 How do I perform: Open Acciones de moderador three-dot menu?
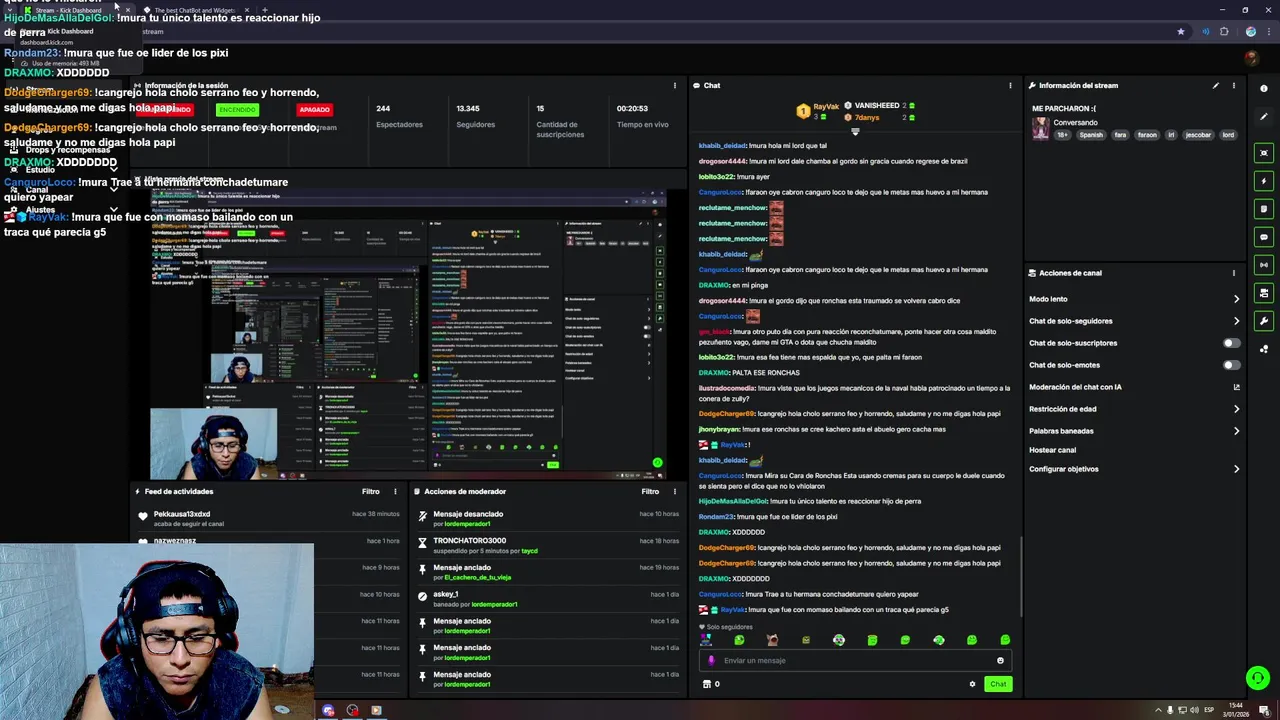pyautogui.click(x=675, y=492)
